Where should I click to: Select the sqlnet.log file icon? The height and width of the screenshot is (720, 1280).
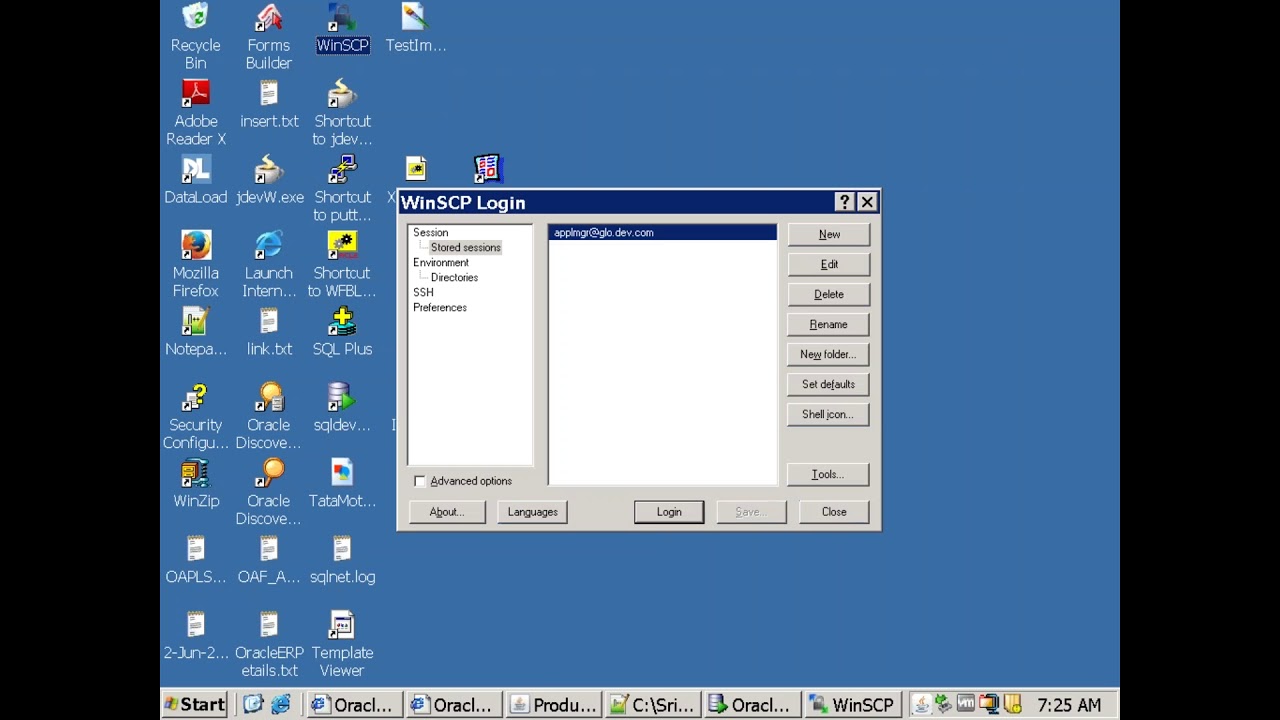click(342, 560)
